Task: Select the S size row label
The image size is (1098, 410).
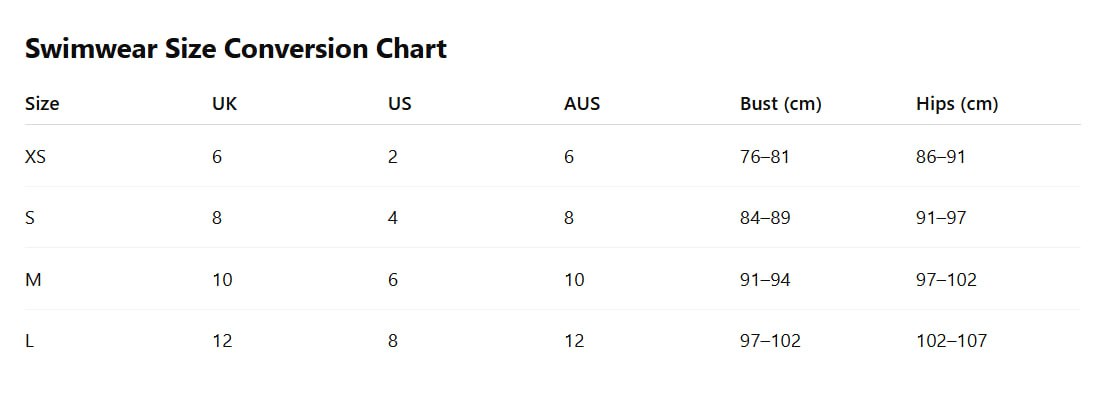Action: coord(30,218)
